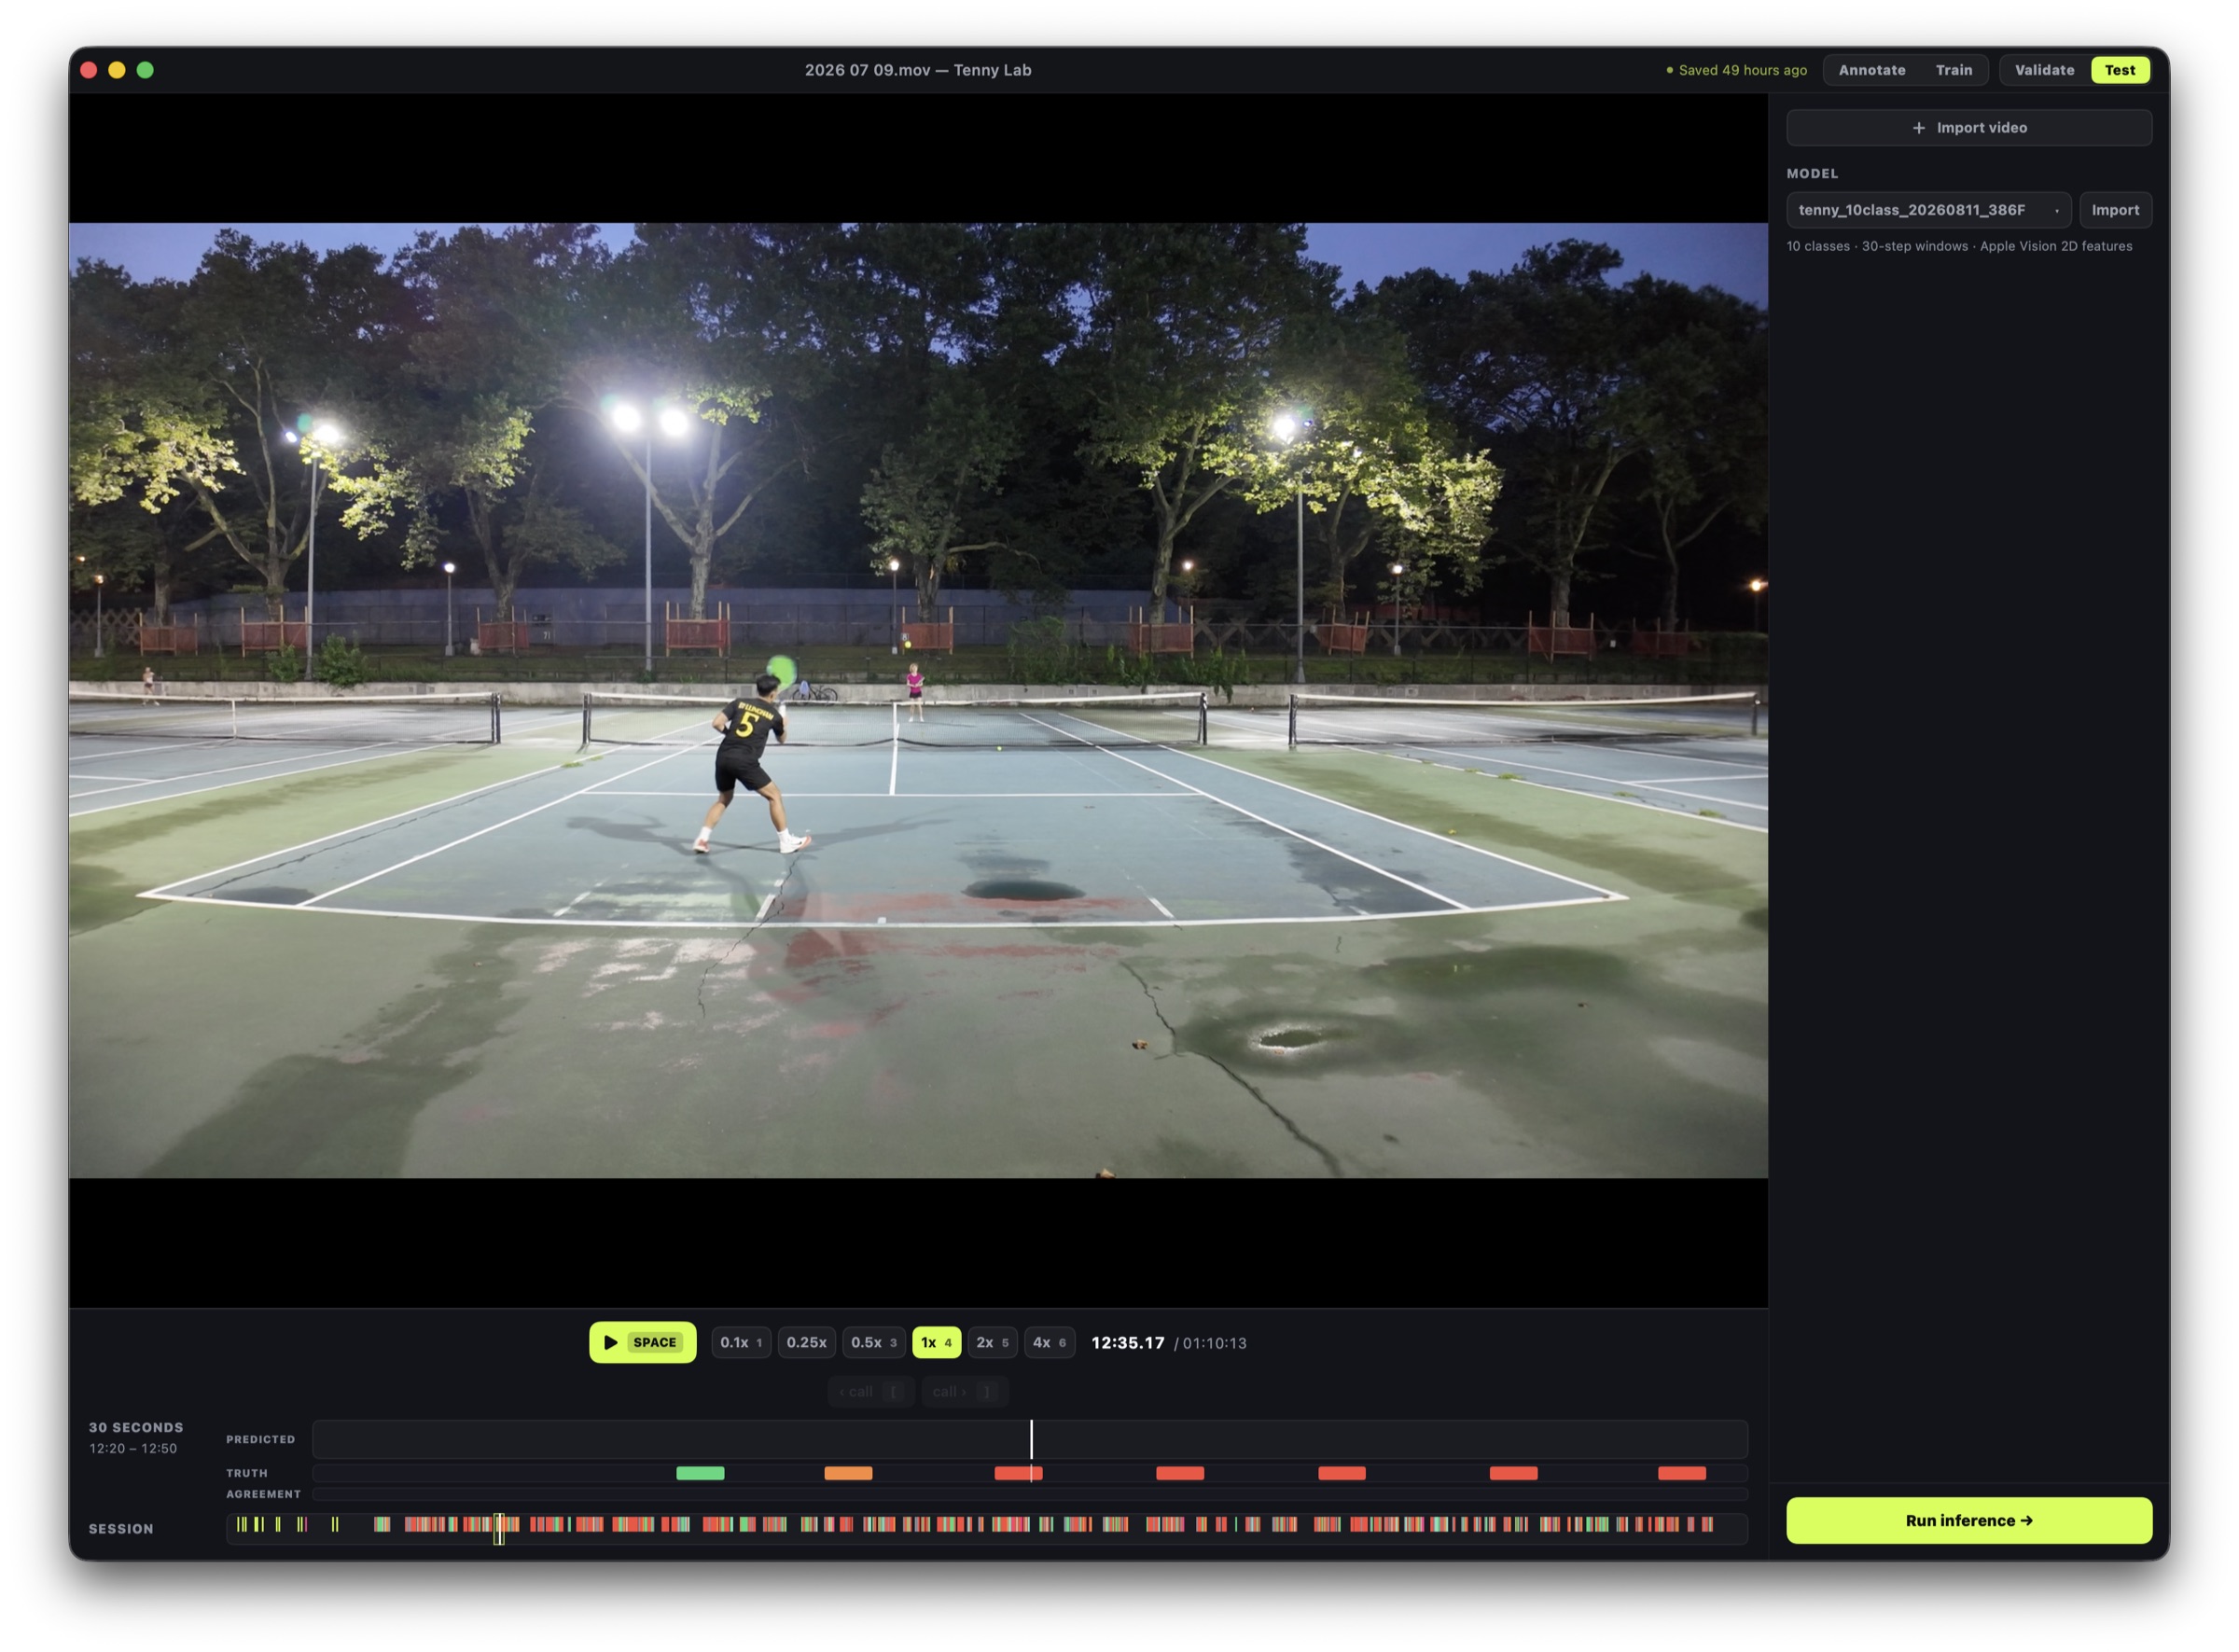Click the white playhead in the Predicted track
Screen dimensions: 2239x1652
point(1031,1439)
